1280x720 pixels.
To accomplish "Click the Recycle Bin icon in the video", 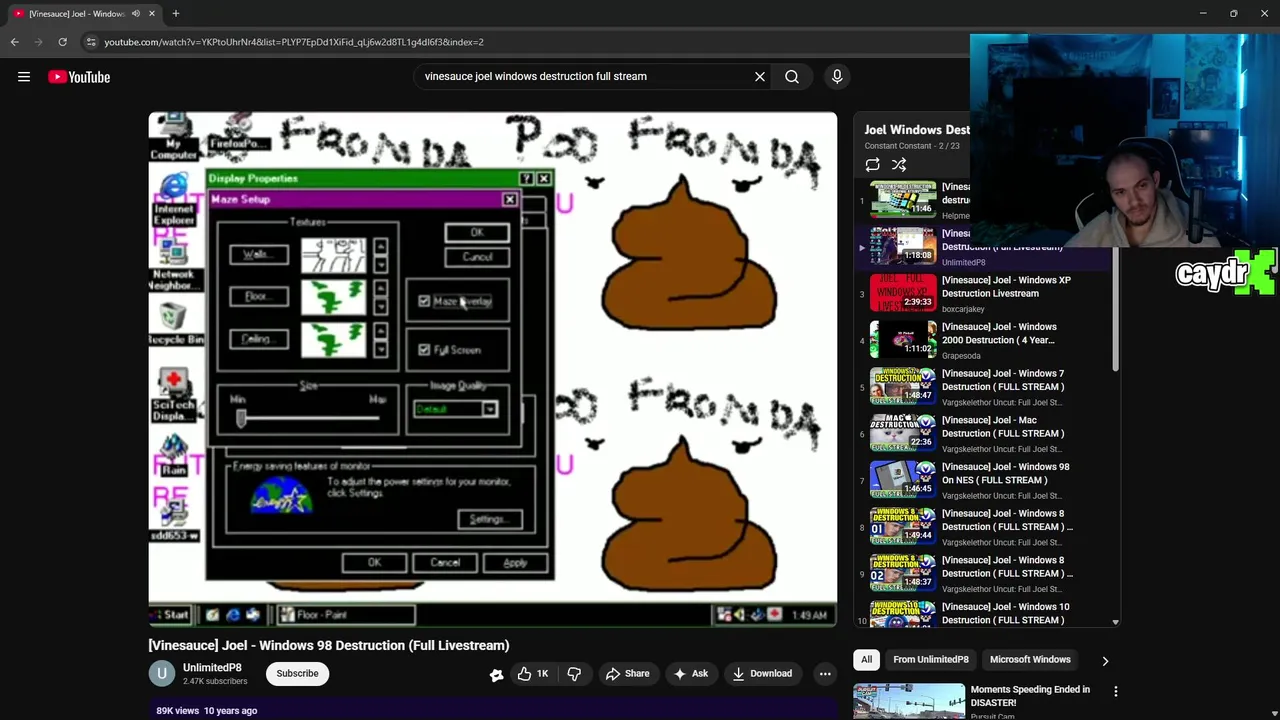I will click(x=175, y=324).
